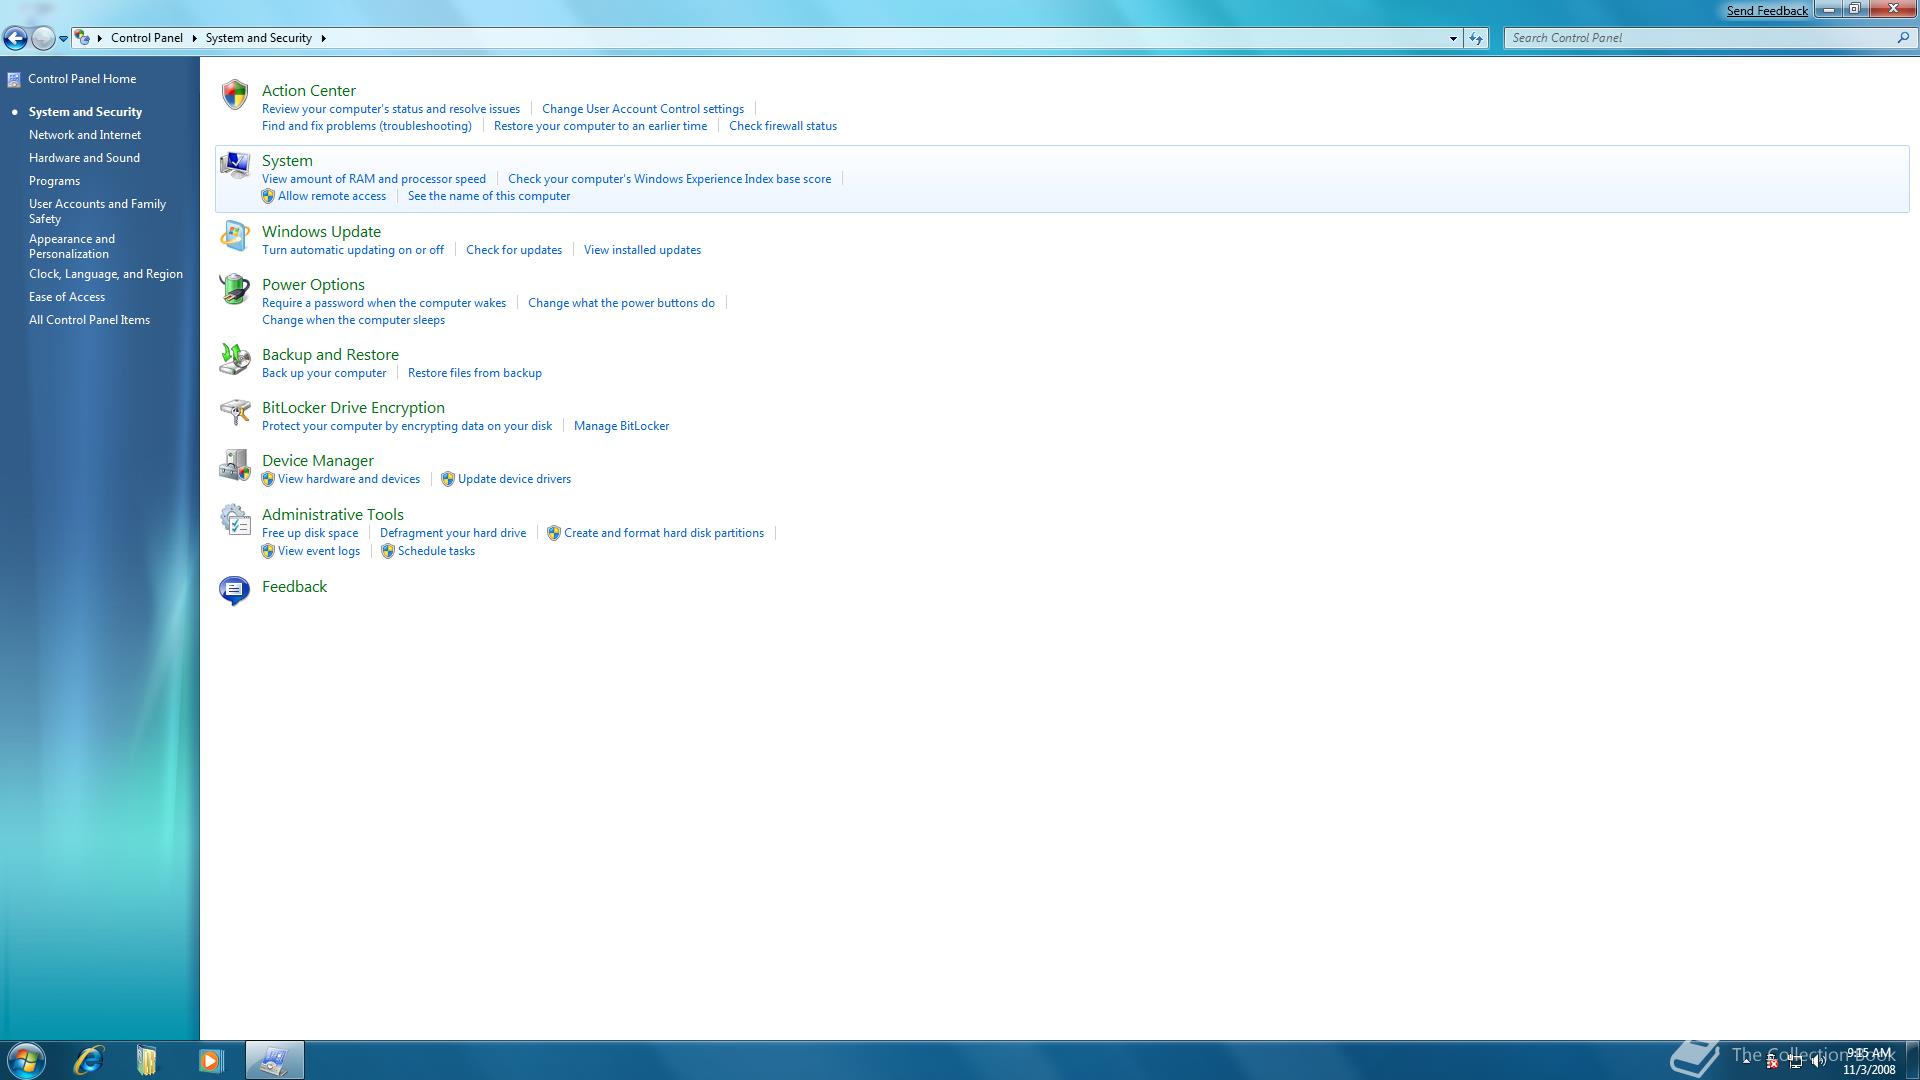Open Appearance and Personalization
This screenshot has width=1920, height=1080.
tap(72, 246)
